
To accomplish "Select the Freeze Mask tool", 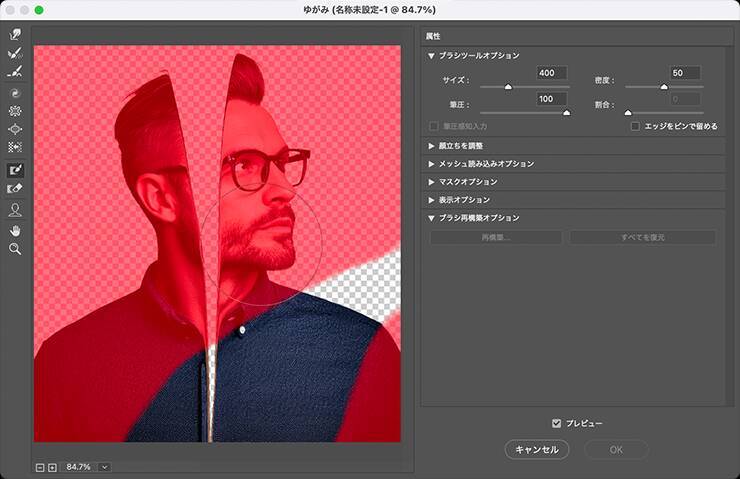I will click(15, 170).
